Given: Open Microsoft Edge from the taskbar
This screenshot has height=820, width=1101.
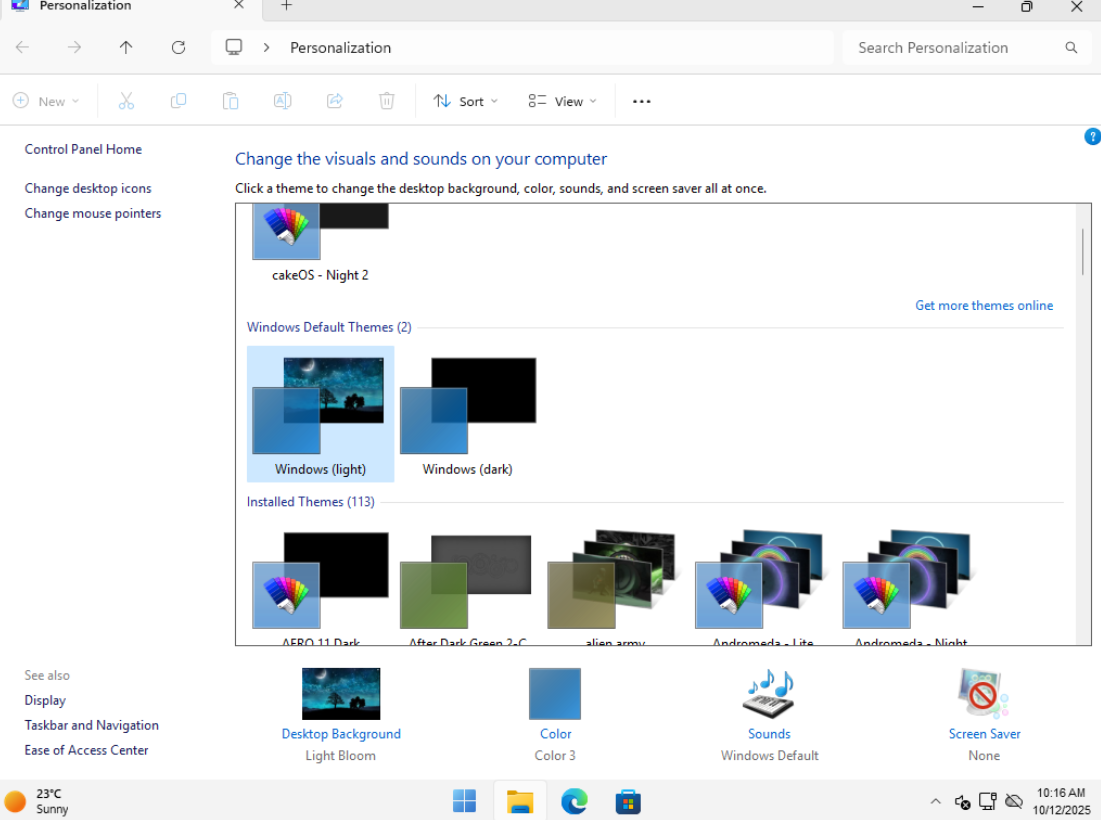Looking at the screenshot, I should pyautogui.click(x=574, y=801).
